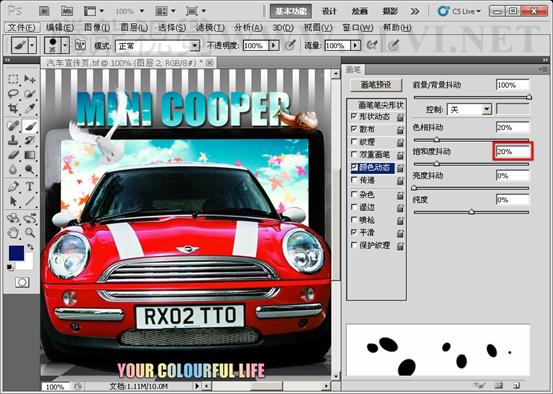553x394 pixels.
Task: Select the 3D Rotate tool
Action: (13, 218)
